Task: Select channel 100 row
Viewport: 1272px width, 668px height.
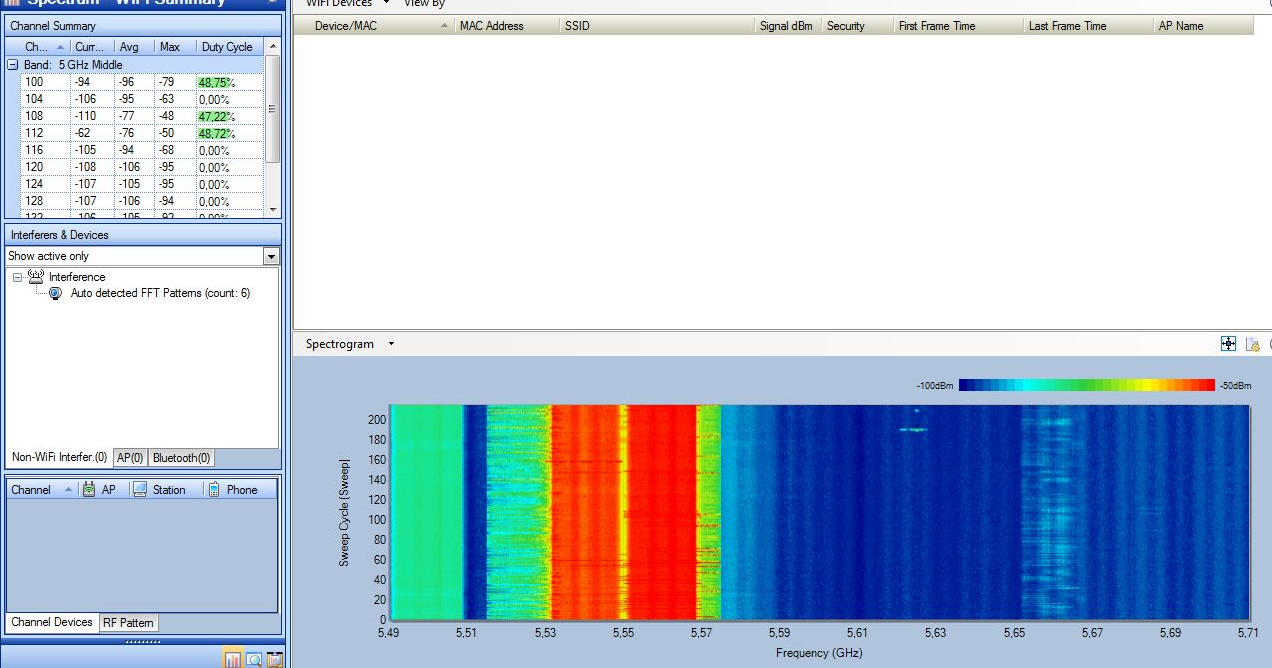Action: [142, 83]
